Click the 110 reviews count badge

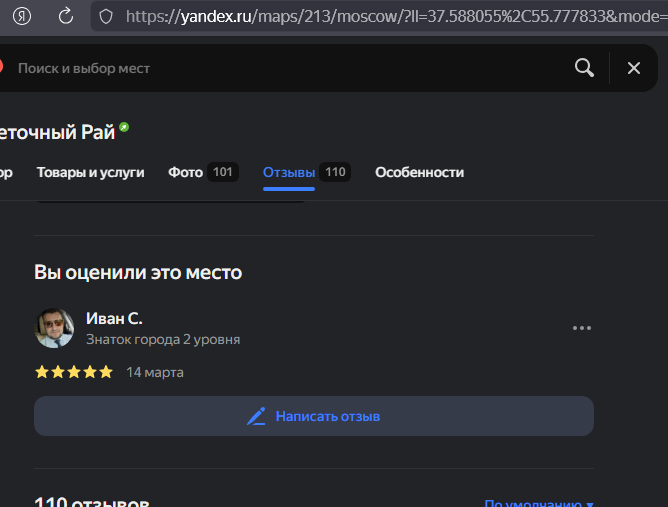click(x=335, y=172)
